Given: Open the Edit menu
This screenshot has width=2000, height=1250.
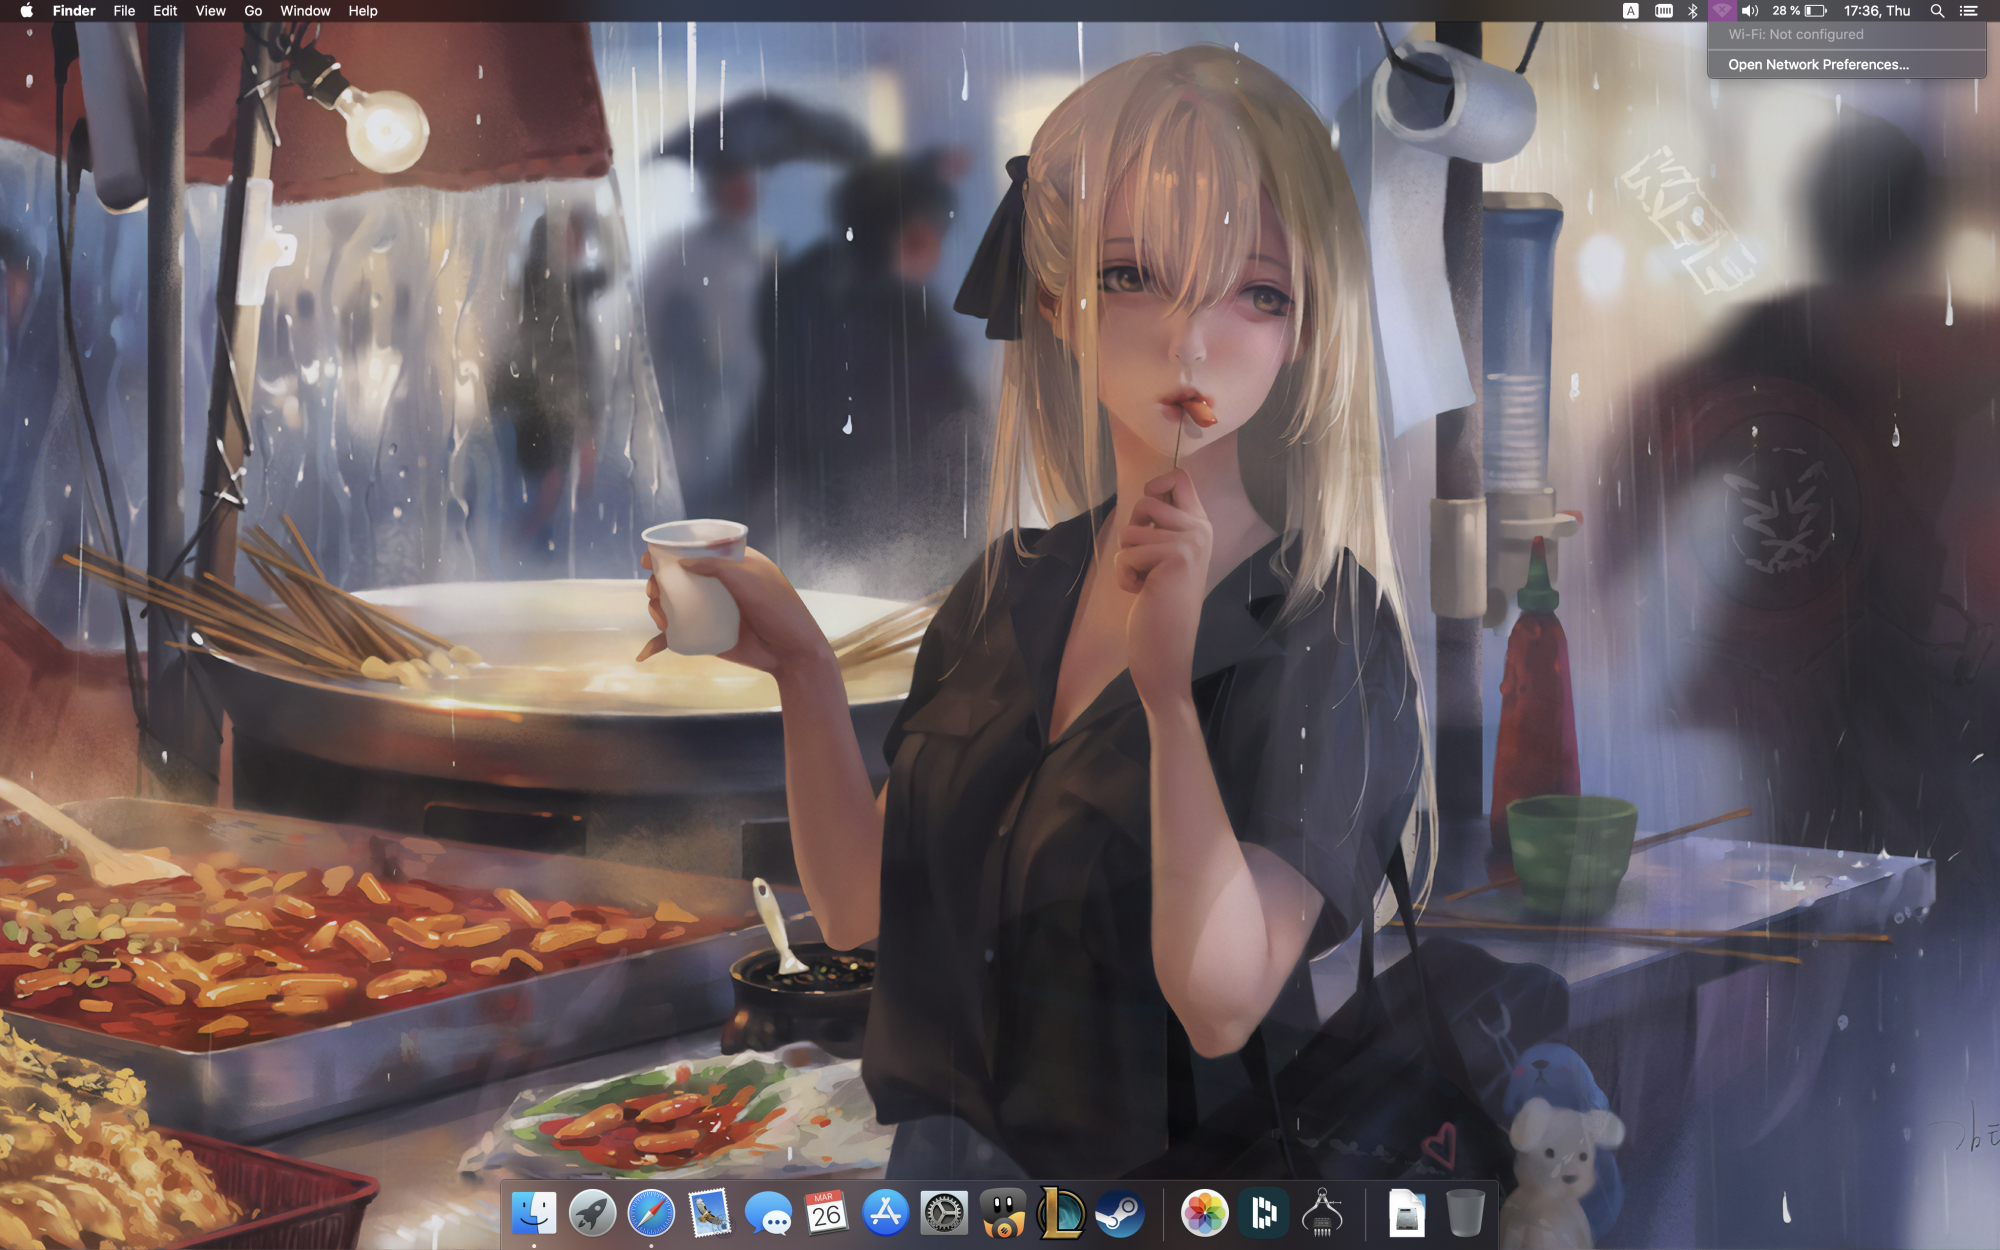Looking at the screenshot, I should point(165,11).
